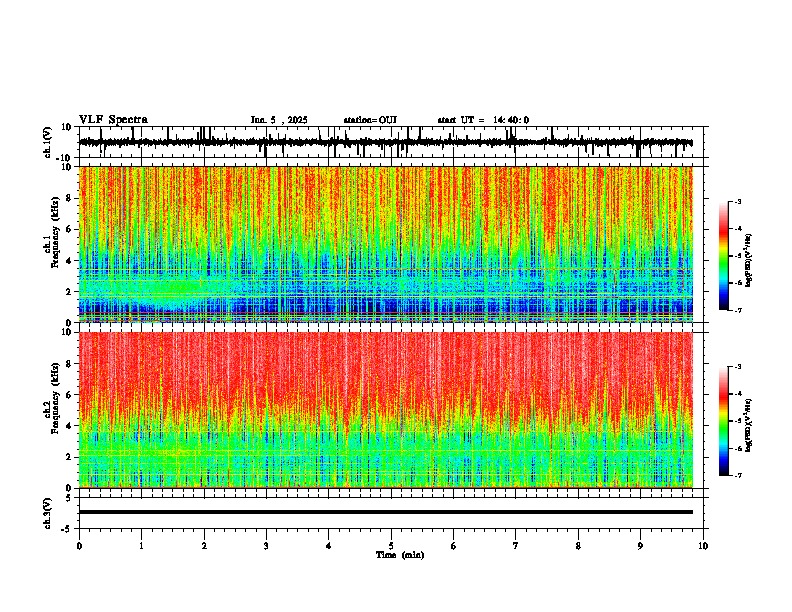
Task: Click the ch.1 spectrogram color bar
Action: [x=723, y=256]
